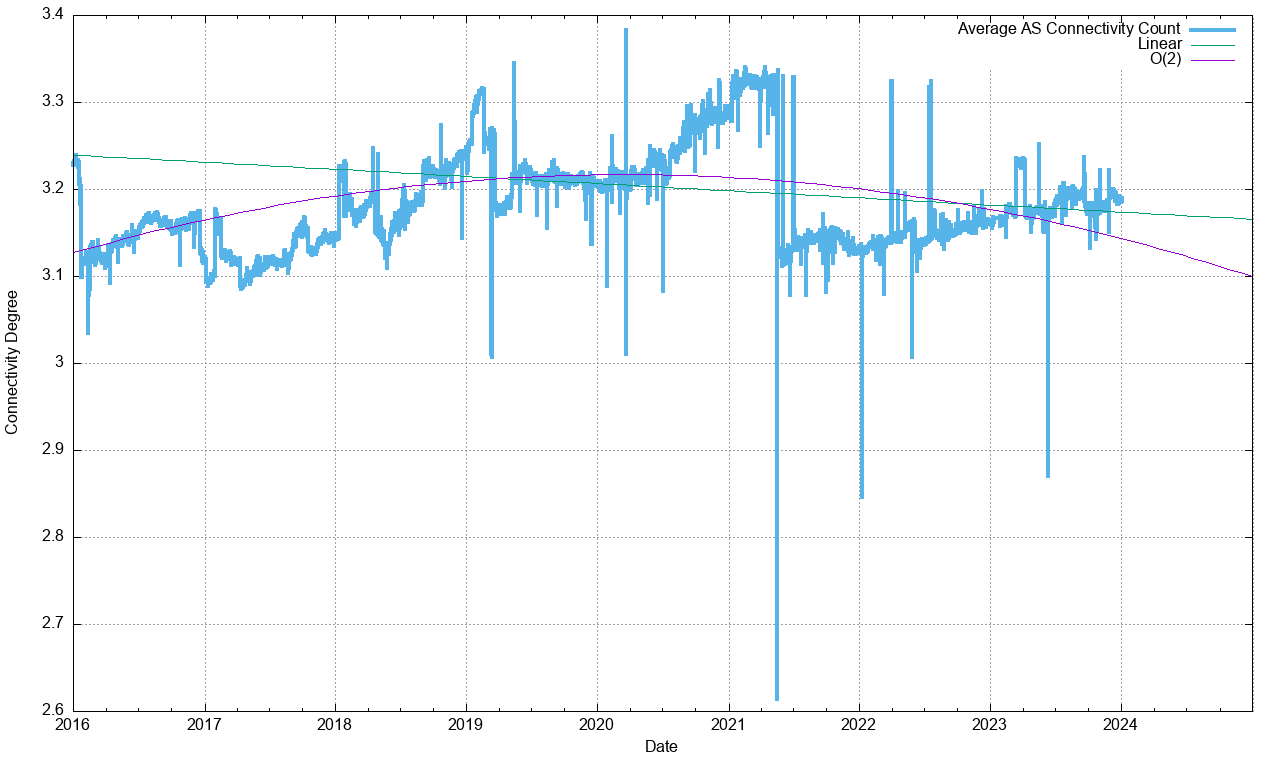1280x760 pixels.
Task: Click the 2016 x-axis tick label
Action: pyautogui.click(x=73, y=724)
